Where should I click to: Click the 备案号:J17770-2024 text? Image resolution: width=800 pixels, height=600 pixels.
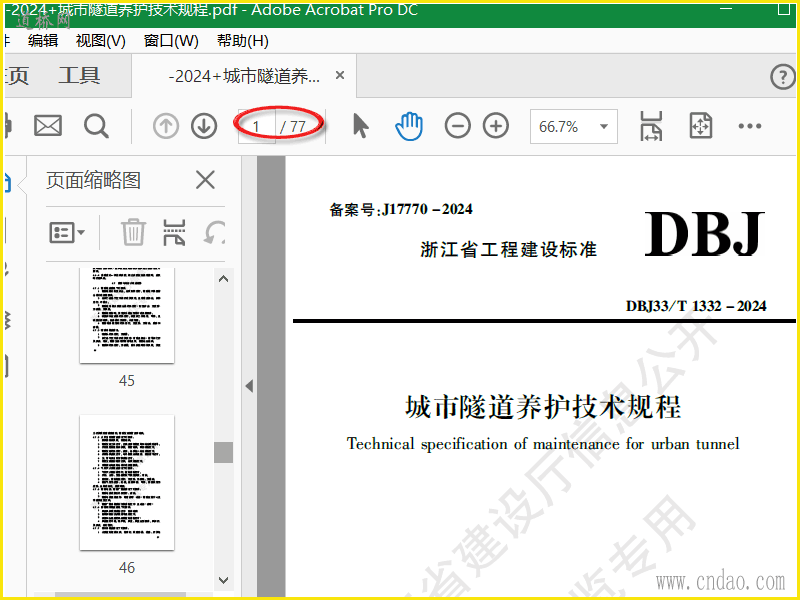(x=401, y=209)
